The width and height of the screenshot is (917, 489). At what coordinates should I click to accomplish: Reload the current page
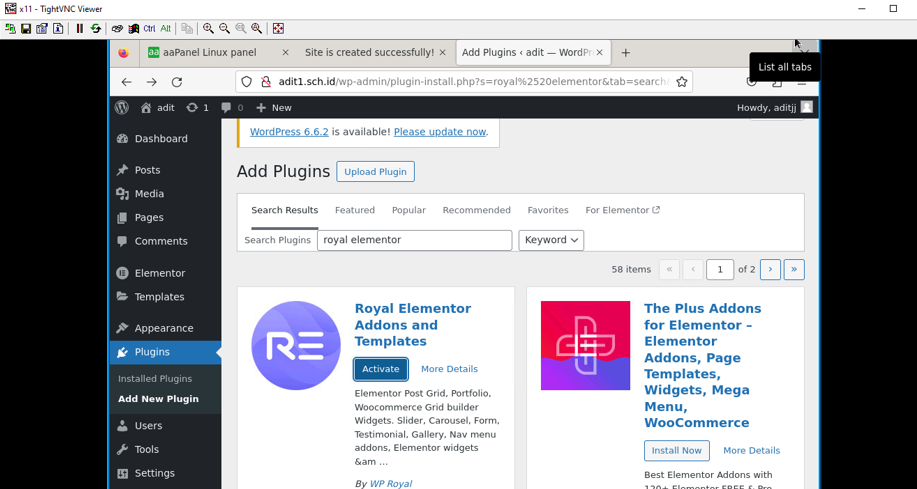(x=177, y=82)
